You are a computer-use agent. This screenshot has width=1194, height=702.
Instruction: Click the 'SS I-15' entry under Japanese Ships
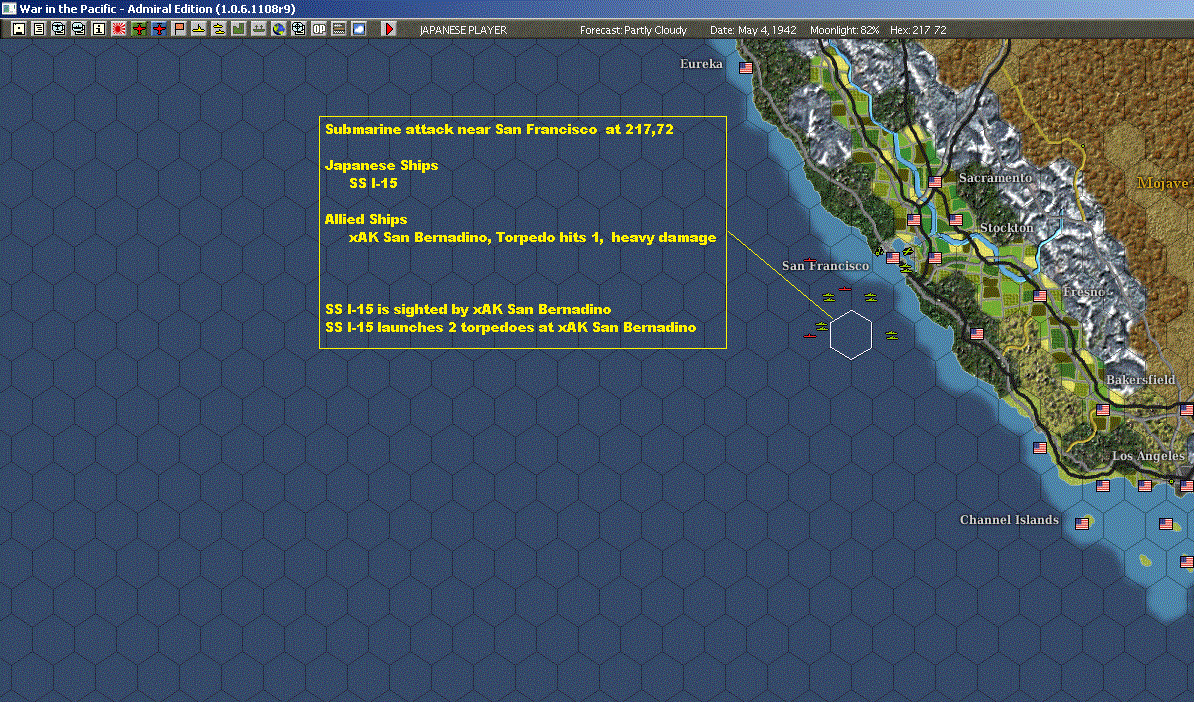373,183
